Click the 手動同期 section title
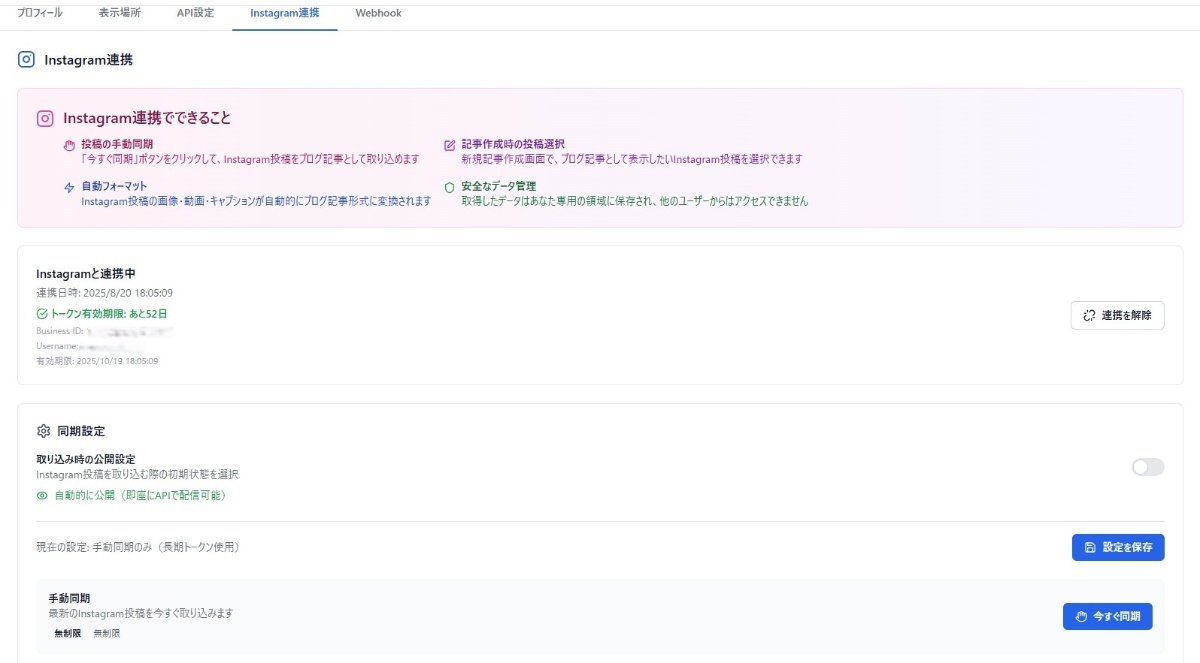Viewport: 1200px width, 663px height. click(69, 597)
